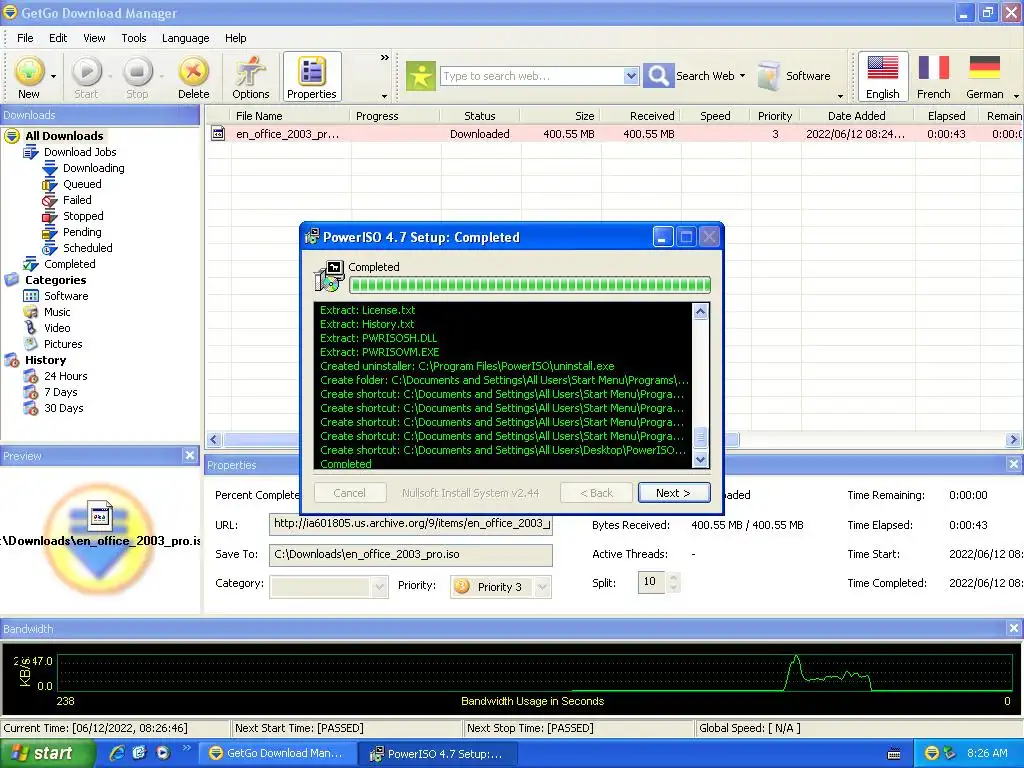Click the Save To path field
Screen dimensions: 1024x768
tap(411, 554)
